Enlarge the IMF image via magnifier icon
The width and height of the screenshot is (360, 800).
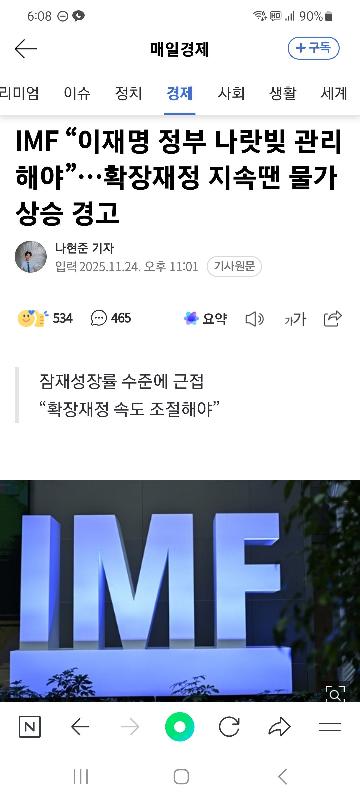tap(336, 694)
